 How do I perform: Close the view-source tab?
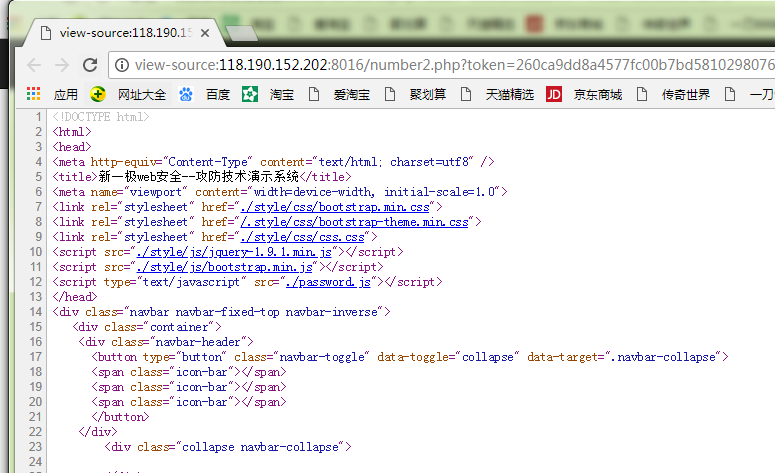[x=205, y=33]
